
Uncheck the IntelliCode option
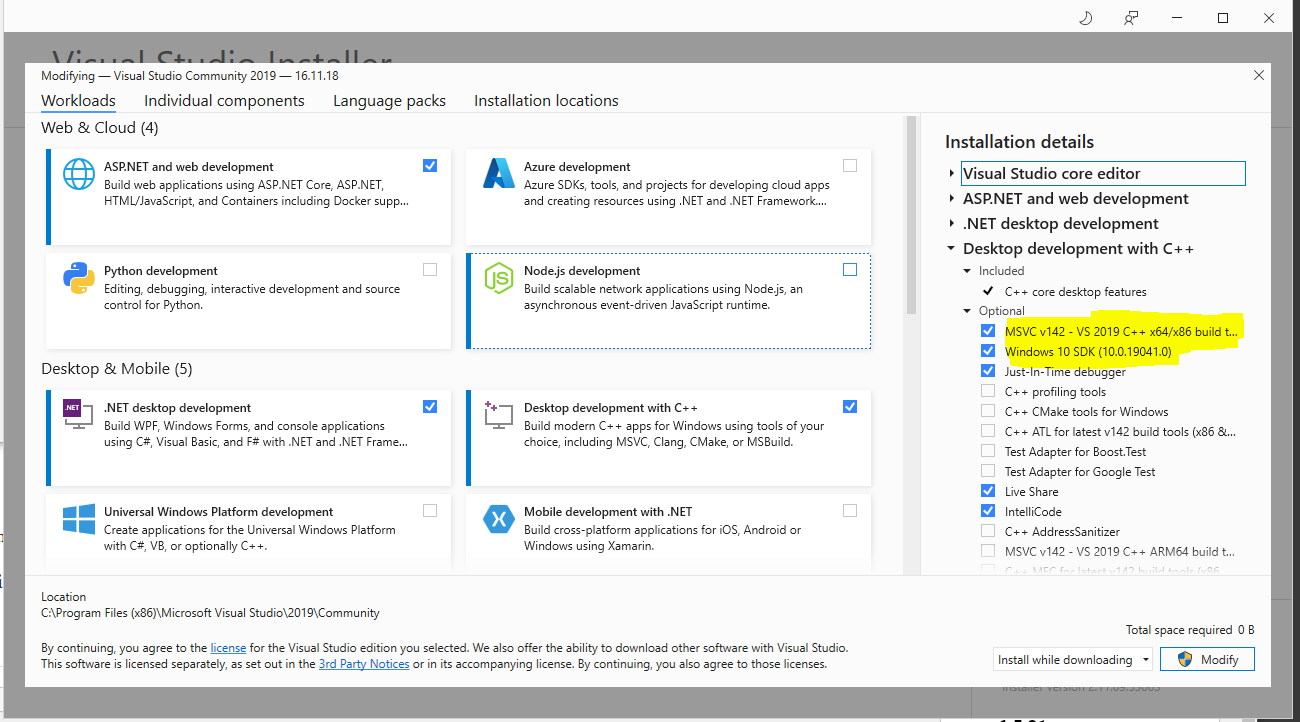point(988,511)
